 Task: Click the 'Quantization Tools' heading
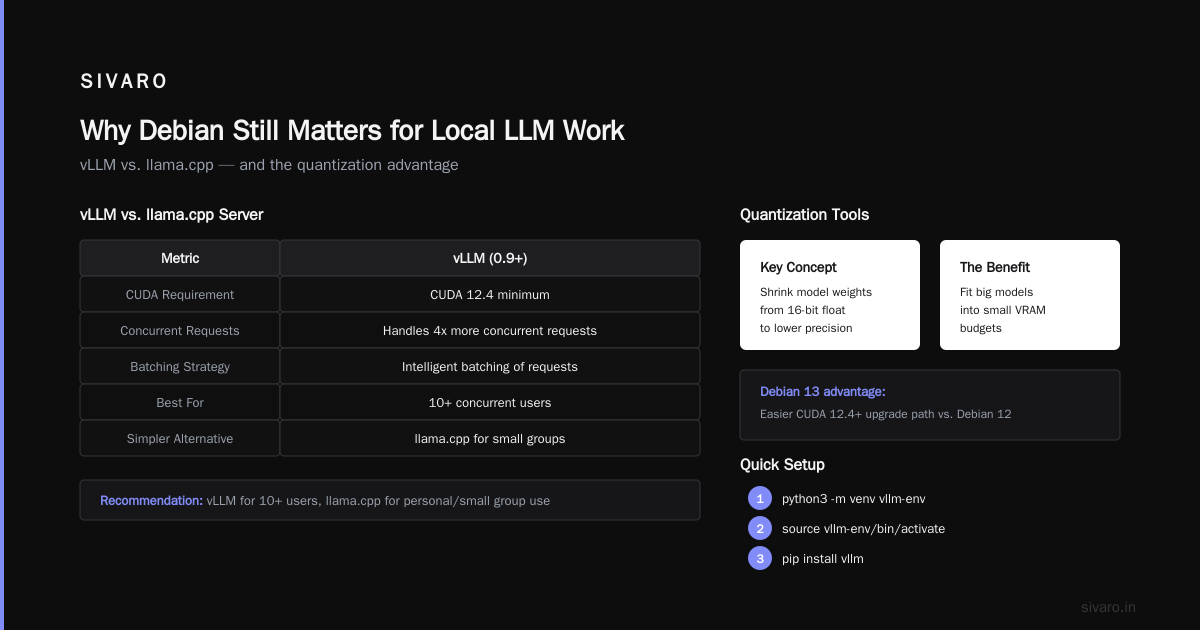pos(804,215)
